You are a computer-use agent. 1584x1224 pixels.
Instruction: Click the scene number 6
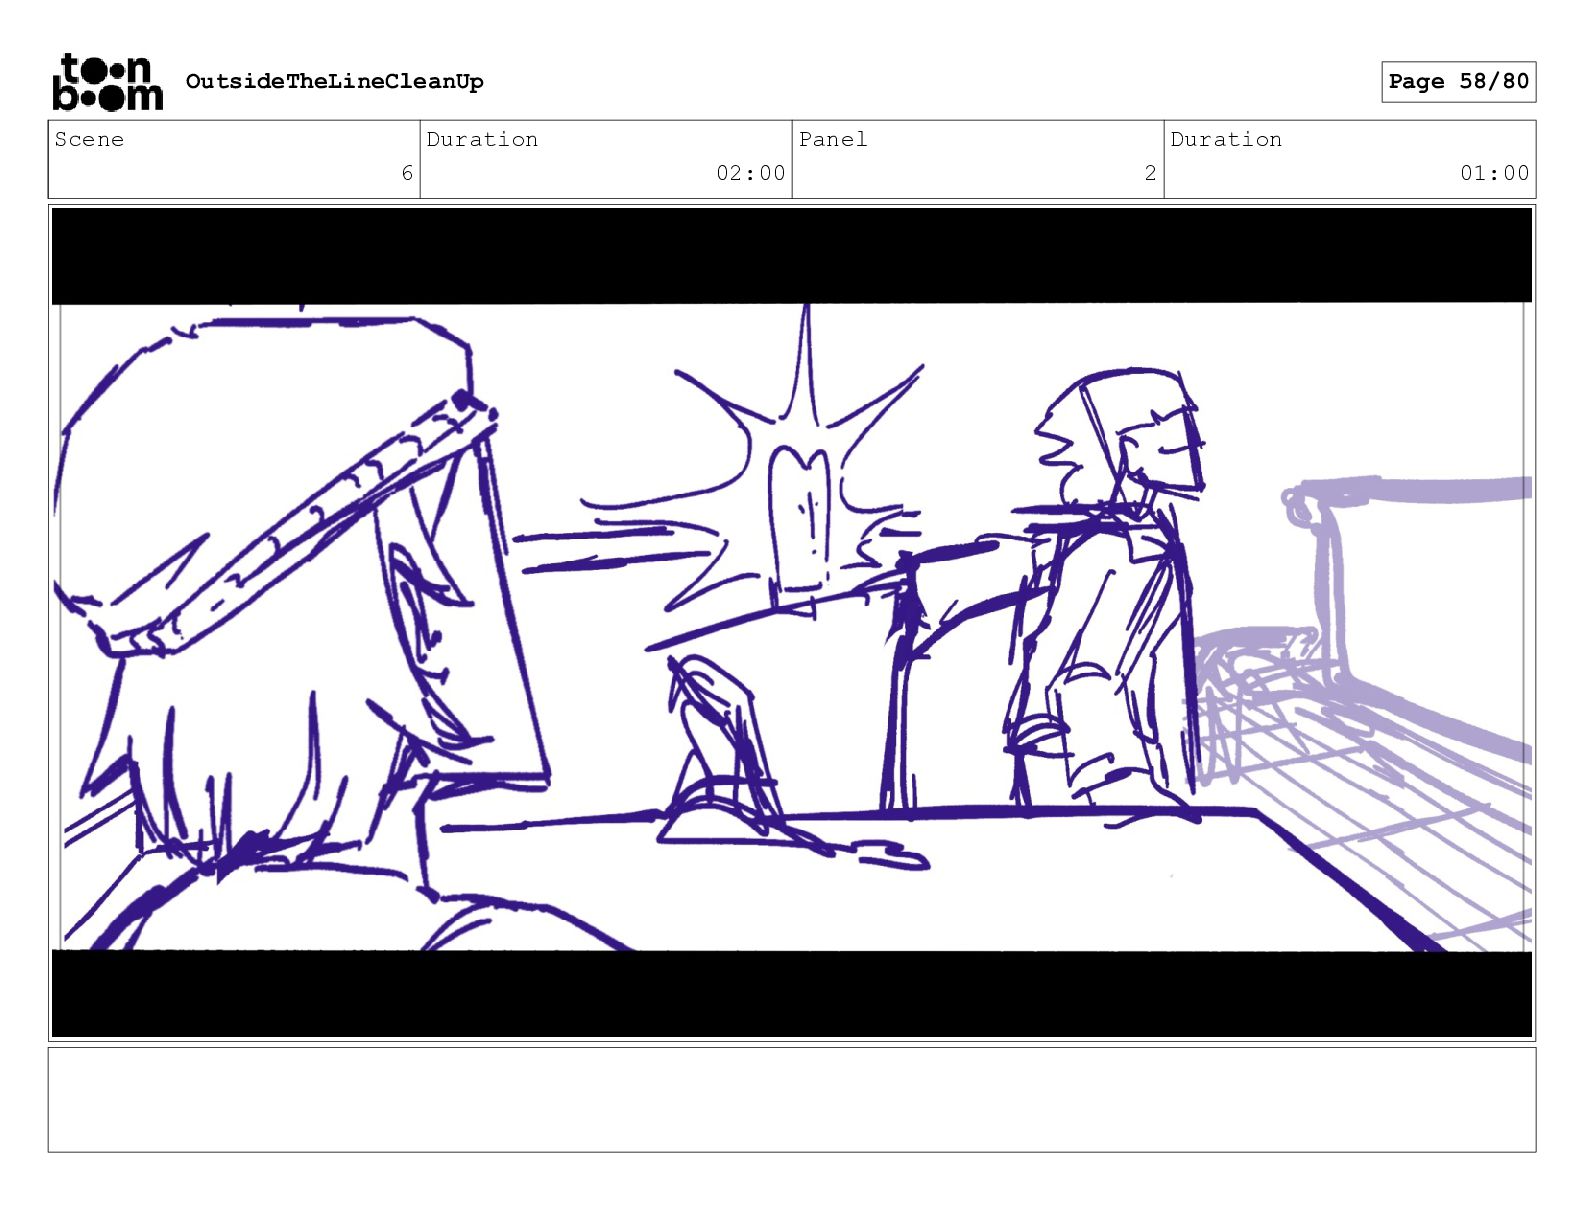(x=407, y=173)
